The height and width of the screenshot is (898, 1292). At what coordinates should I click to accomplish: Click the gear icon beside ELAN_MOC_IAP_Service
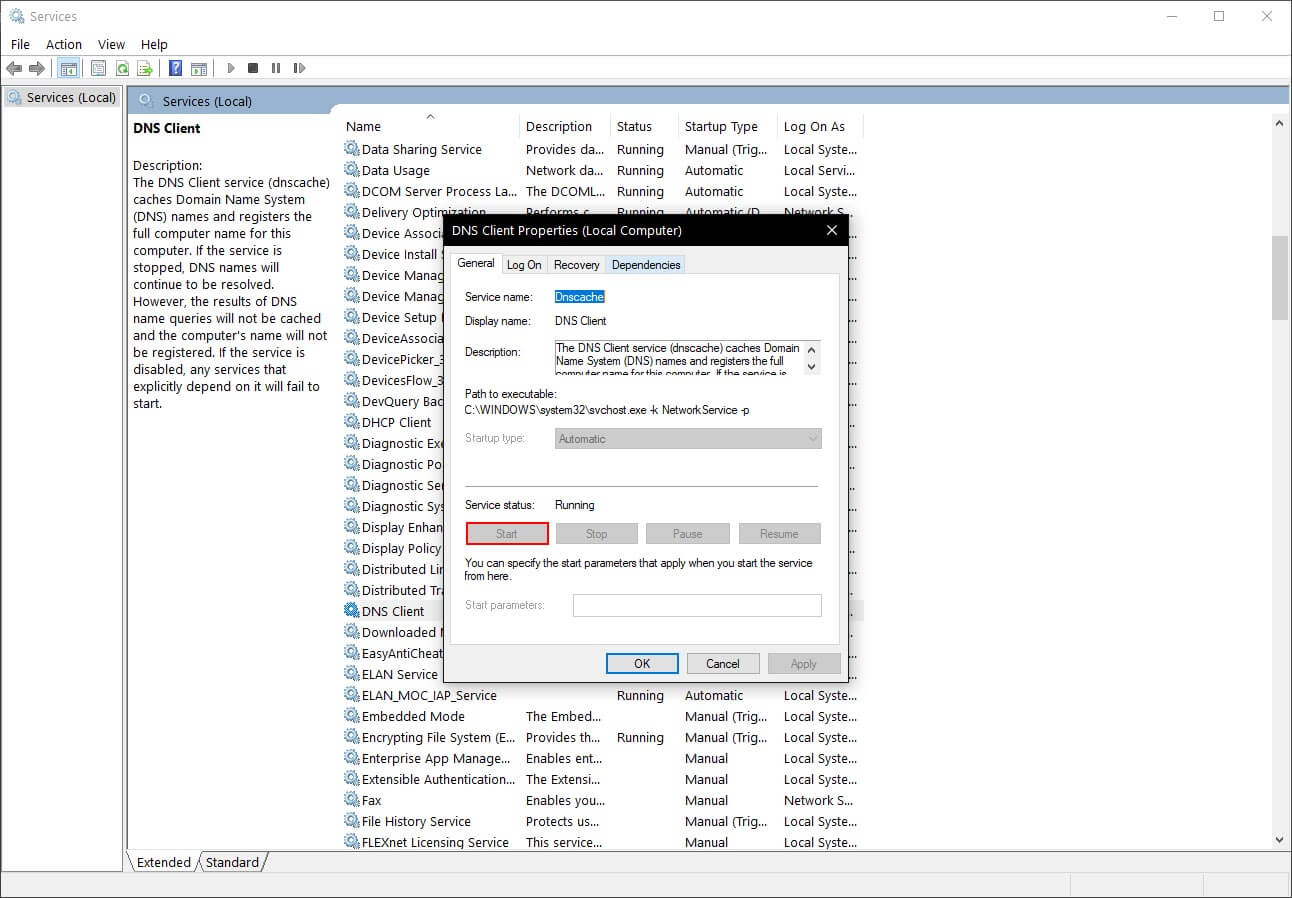click(x=352, y=694)
